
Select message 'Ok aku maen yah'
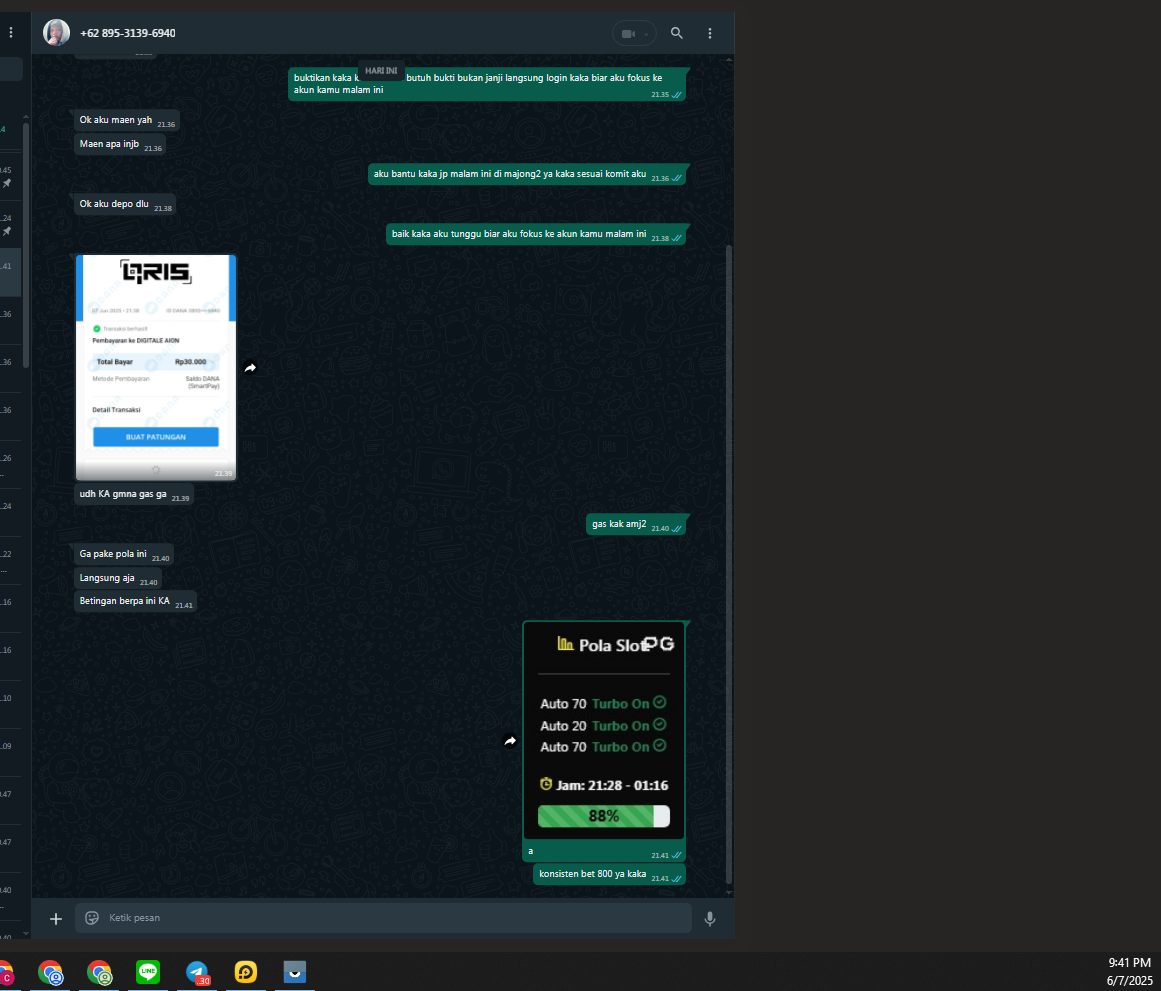[127, 120]
